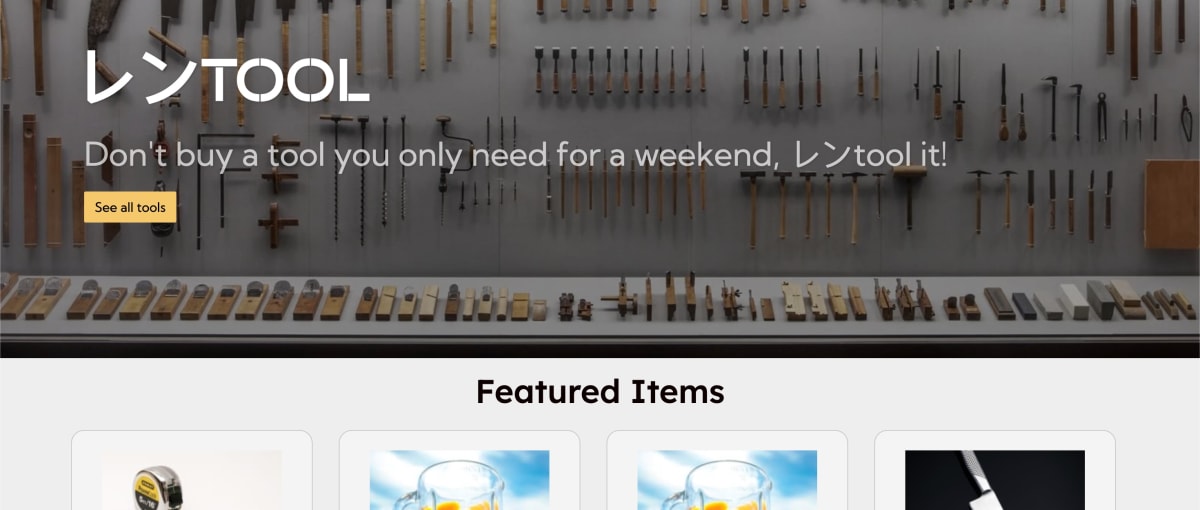Image resolution: width=1200 pixels, height=510 pixels.
Task: Click the "Don't buy a tool" tagline
Action: pyautogui.click(x=515, y=156)
